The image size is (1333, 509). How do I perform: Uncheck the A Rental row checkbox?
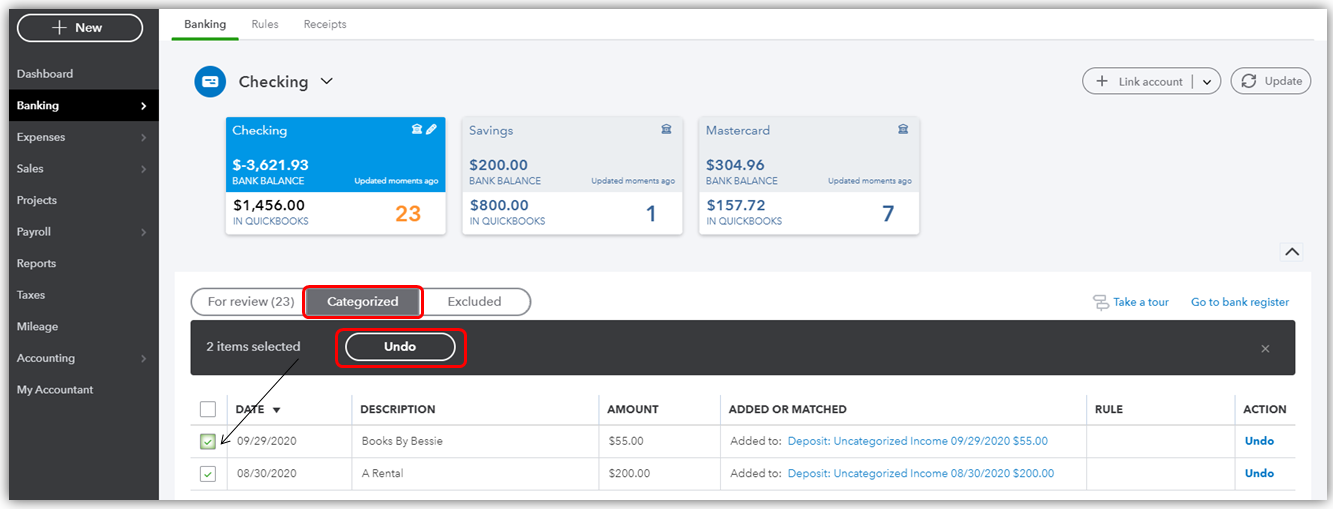click(208, 474)
